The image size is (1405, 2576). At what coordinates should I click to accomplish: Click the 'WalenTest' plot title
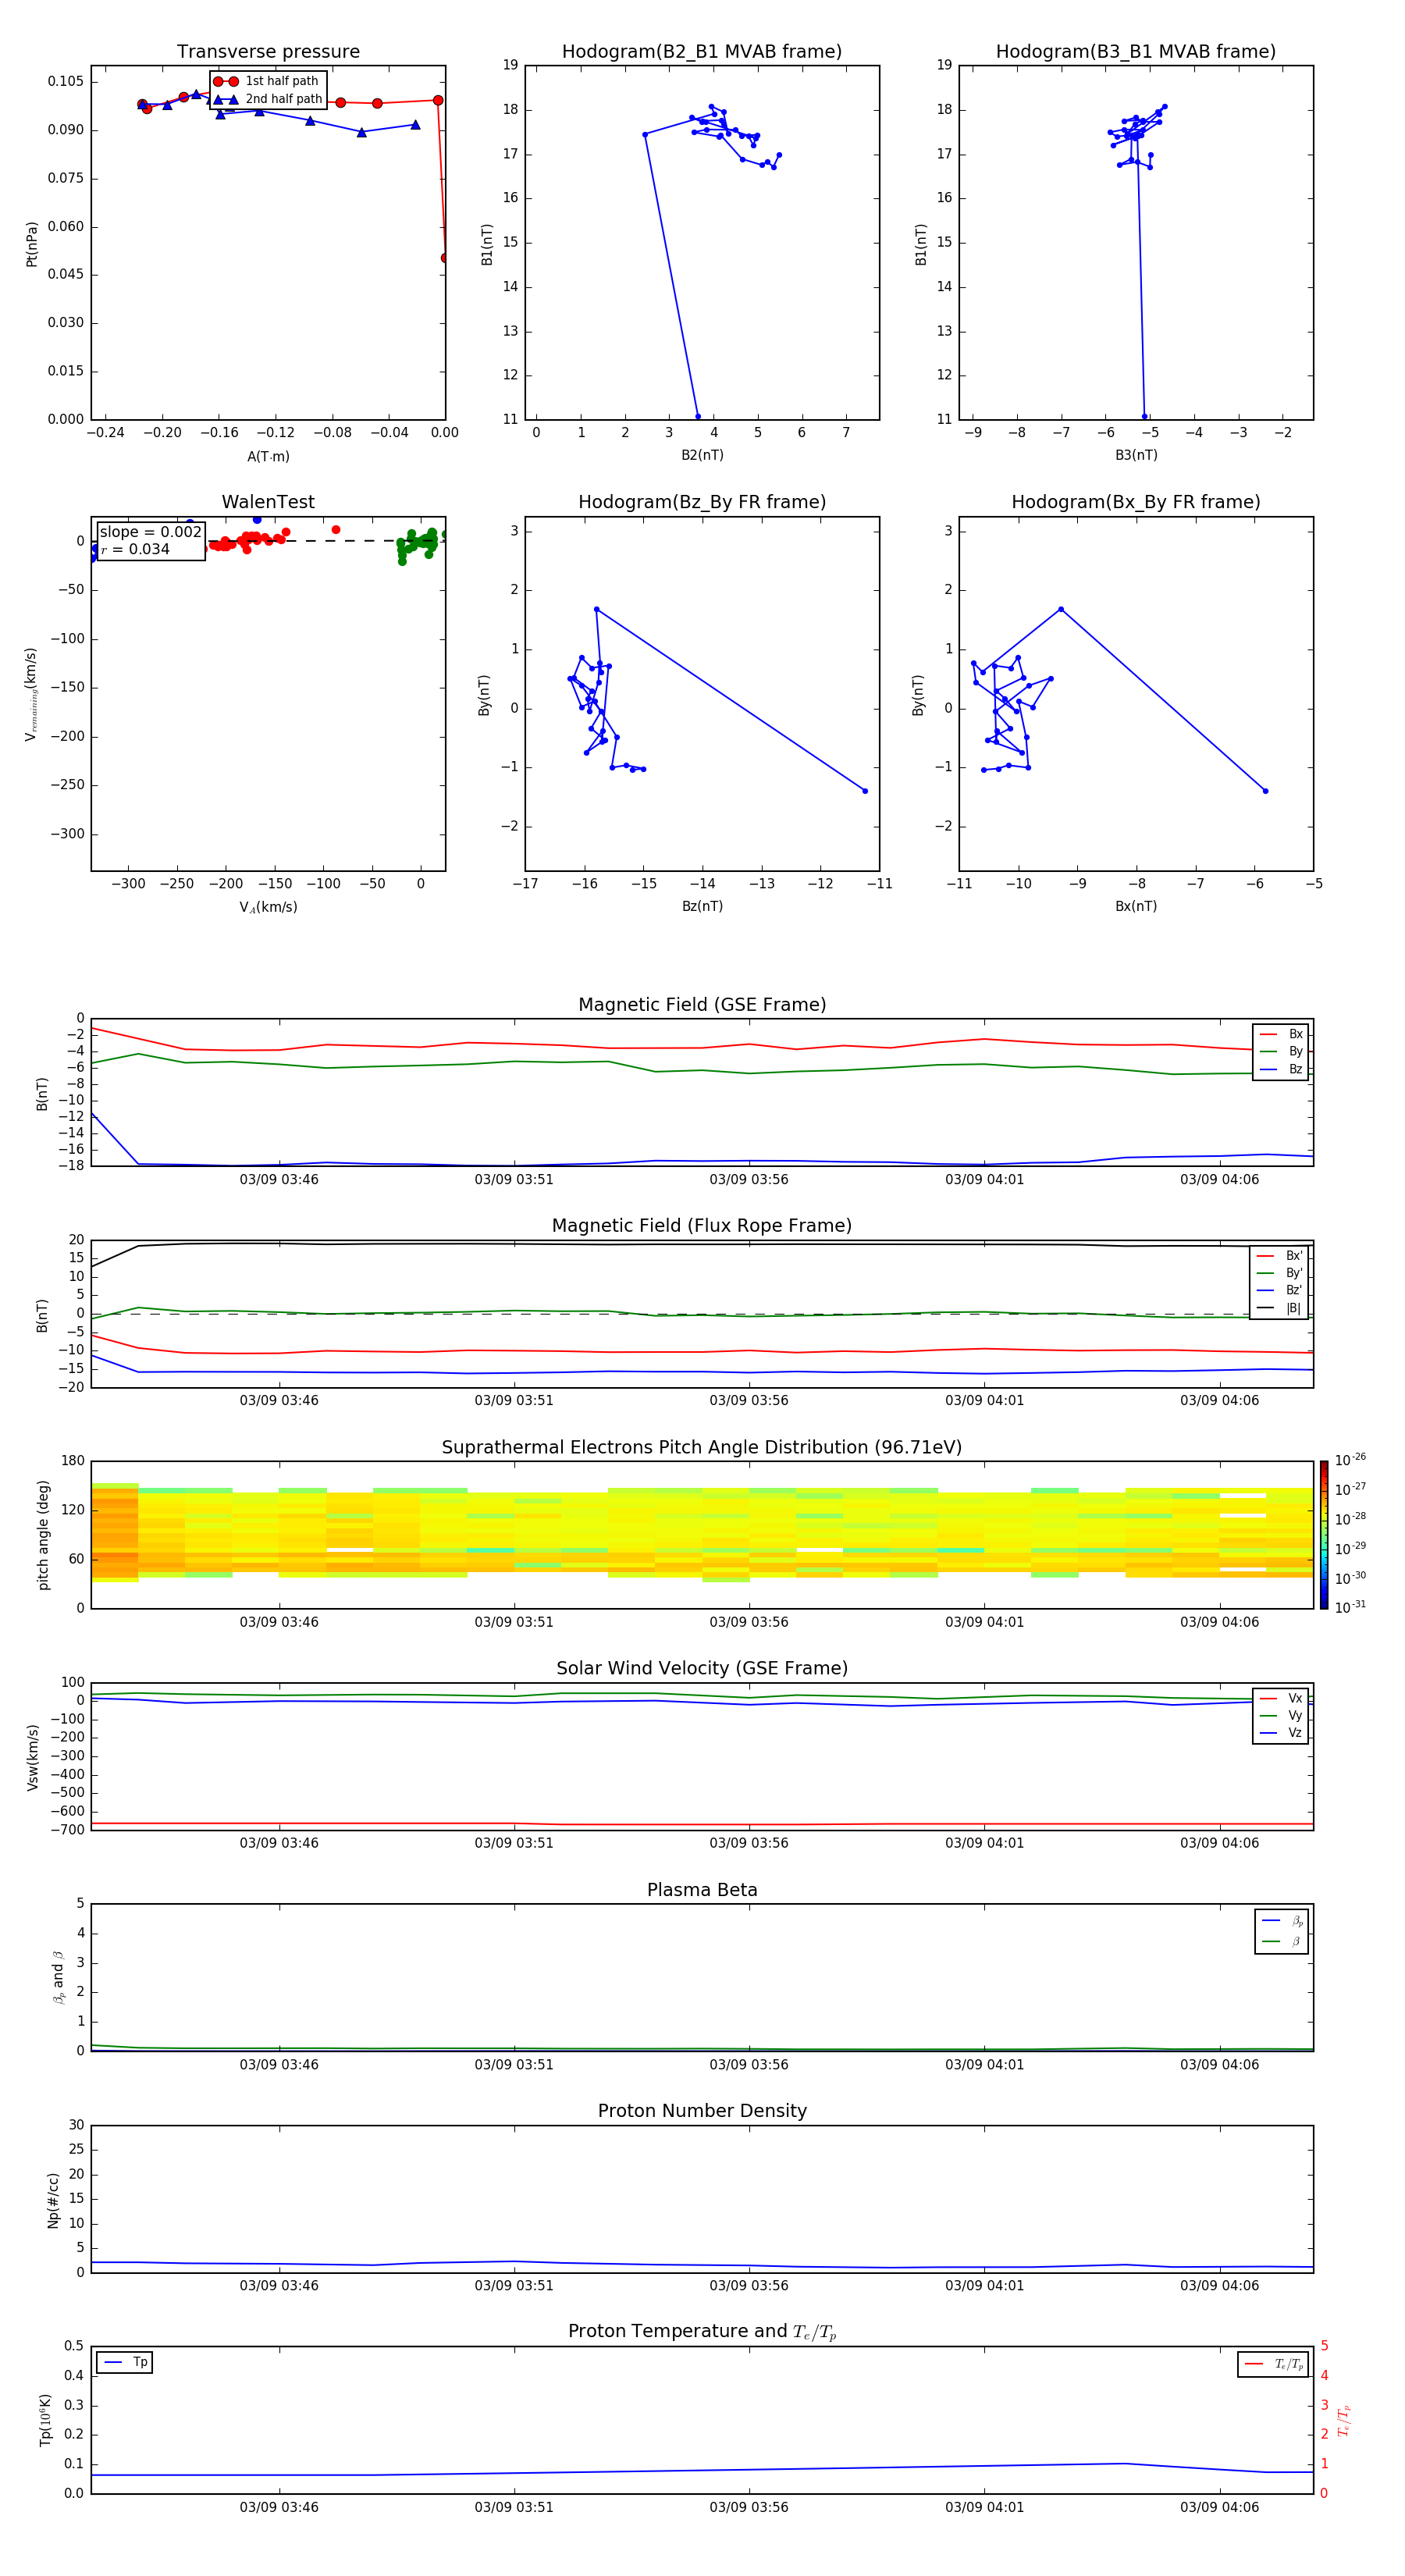click(268, 502)
